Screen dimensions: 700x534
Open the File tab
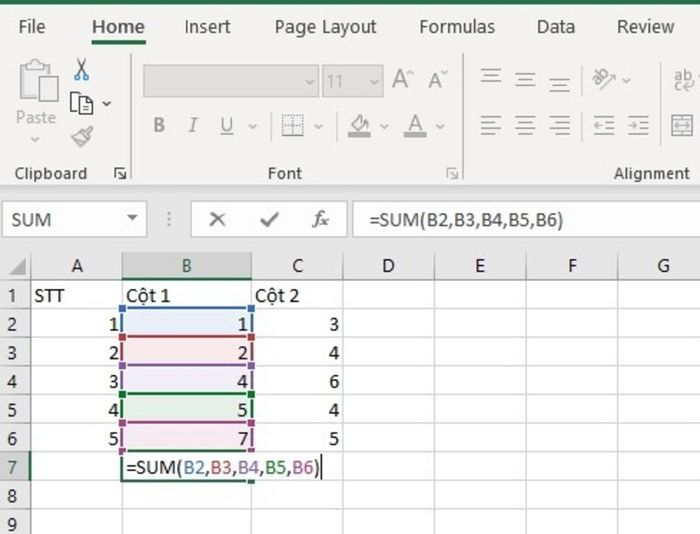pyautogui.click(x=32, y=27)
